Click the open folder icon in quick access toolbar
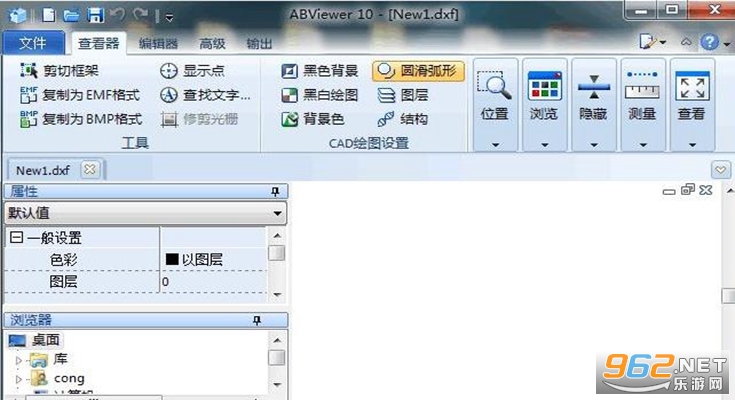This screenshot has width=735, height=400. coord(71,16)
